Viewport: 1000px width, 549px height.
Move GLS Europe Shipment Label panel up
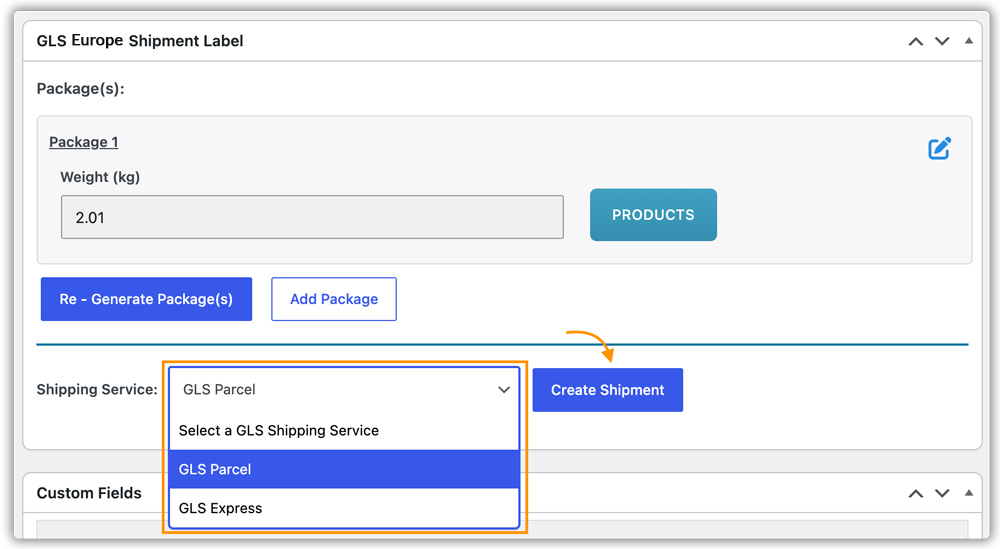tap(916, 41)
